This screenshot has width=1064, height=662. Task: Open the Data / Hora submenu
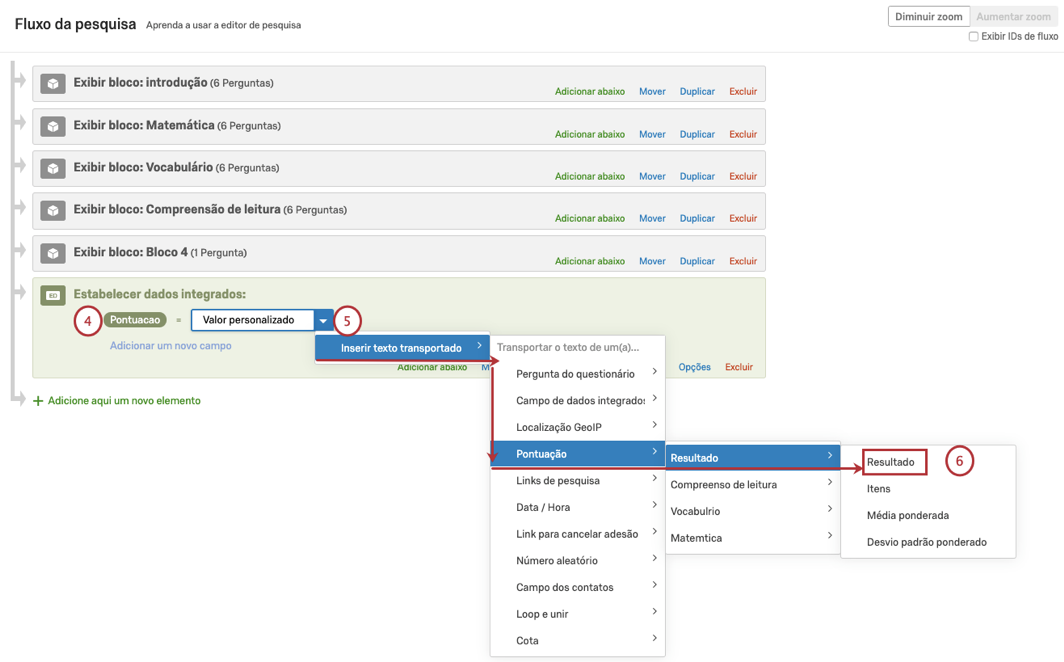tap(585, 507)
